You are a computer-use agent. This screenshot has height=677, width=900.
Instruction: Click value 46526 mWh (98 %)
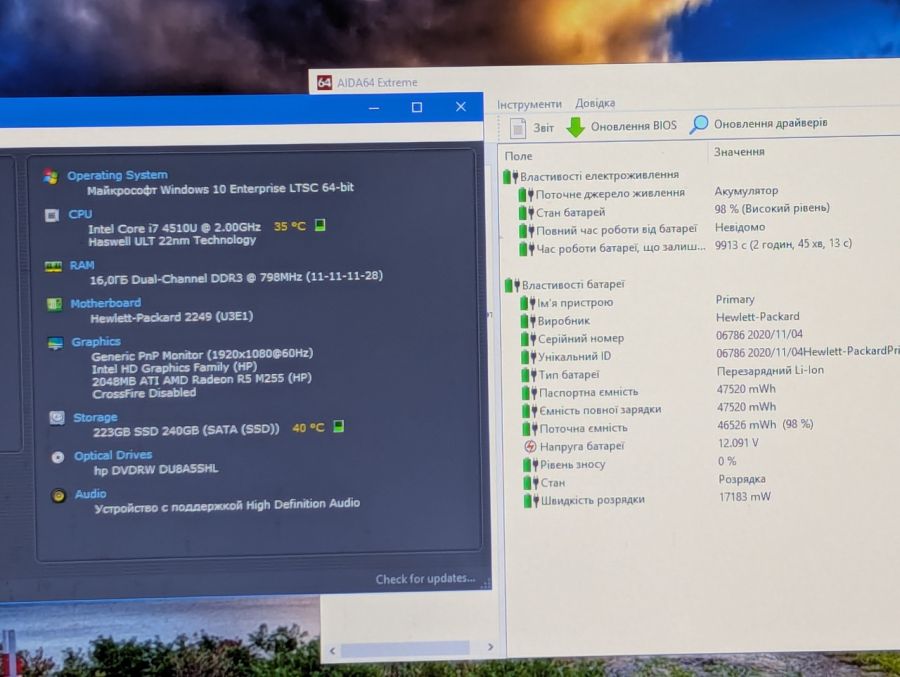click(x=765, y=424)
